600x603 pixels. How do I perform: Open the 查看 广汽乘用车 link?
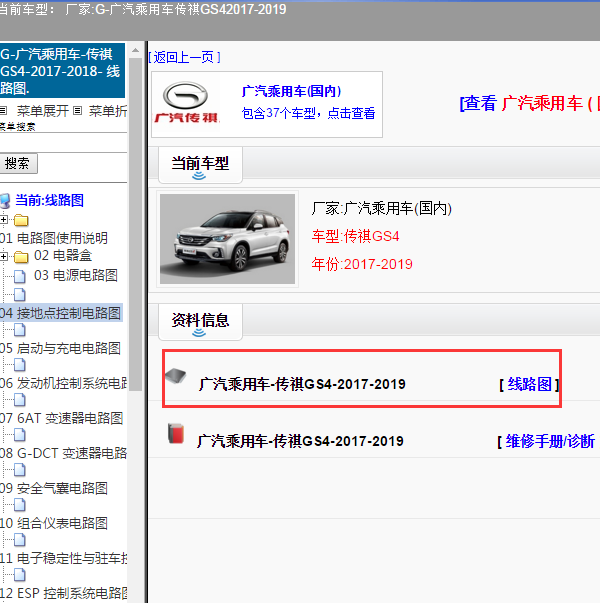tap(530, 103)
